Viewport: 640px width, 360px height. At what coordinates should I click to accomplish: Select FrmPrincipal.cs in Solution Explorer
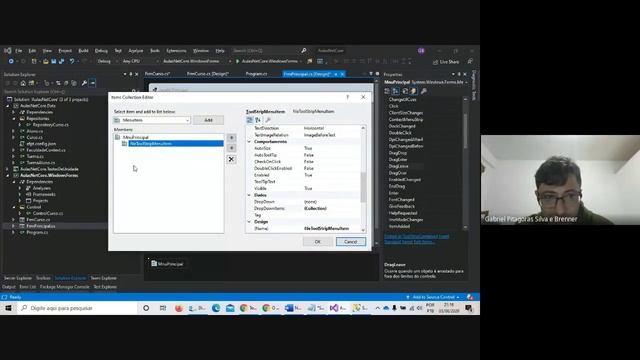[41, 226]
